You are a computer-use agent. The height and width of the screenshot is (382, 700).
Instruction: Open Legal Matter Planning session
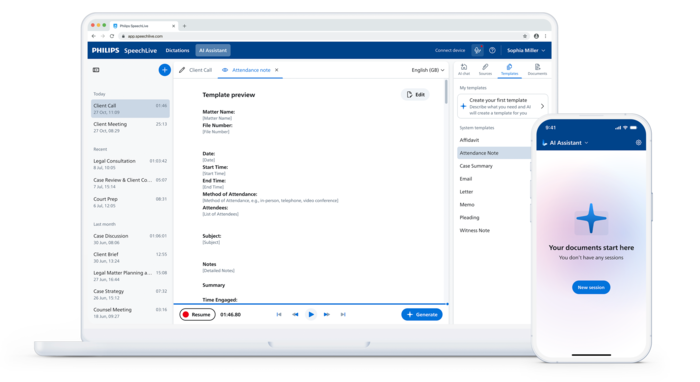(130, 276)
